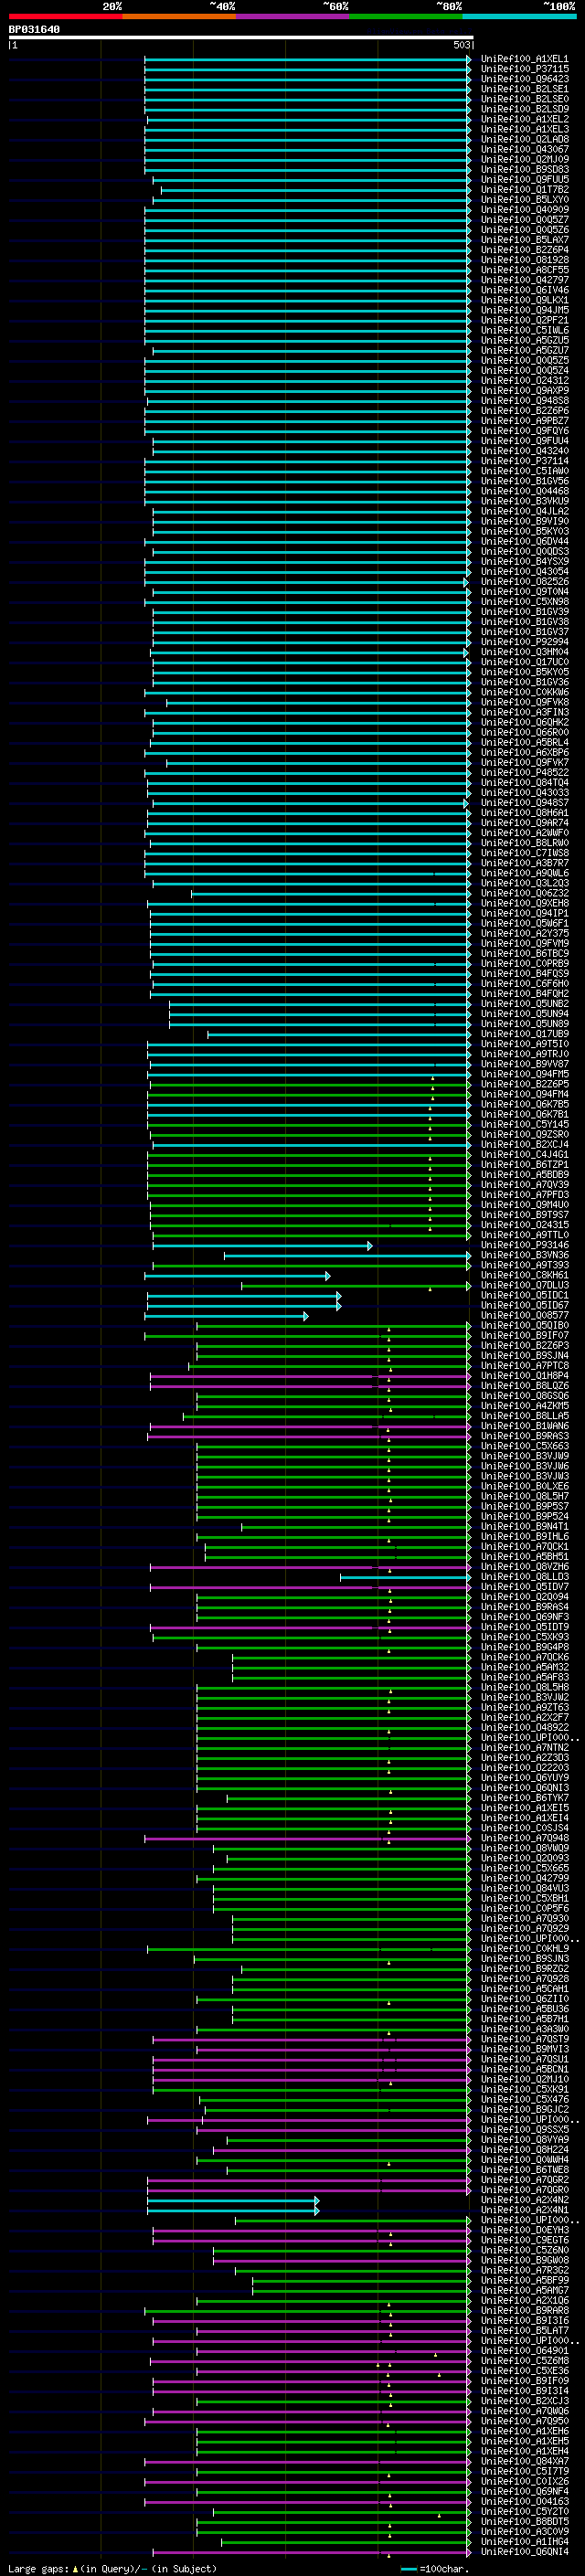Select the UniRef100_Q6QNI4 entry

tap(524, 2552)
